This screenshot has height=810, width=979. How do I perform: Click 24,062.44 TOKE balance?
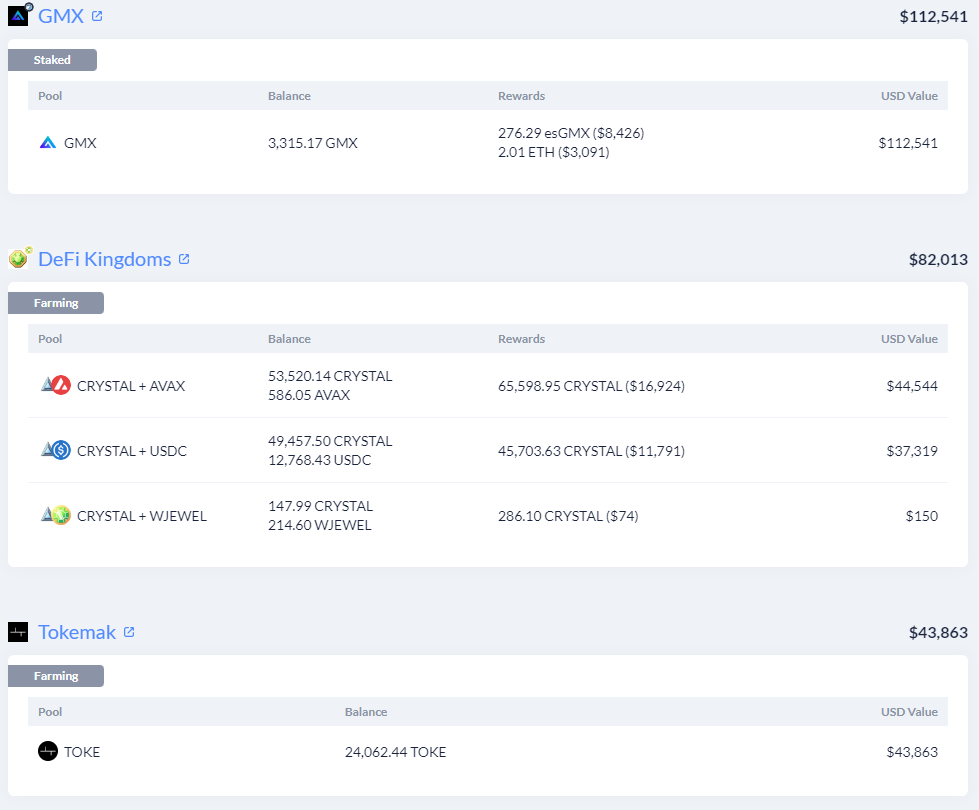(x=395, y=752)
